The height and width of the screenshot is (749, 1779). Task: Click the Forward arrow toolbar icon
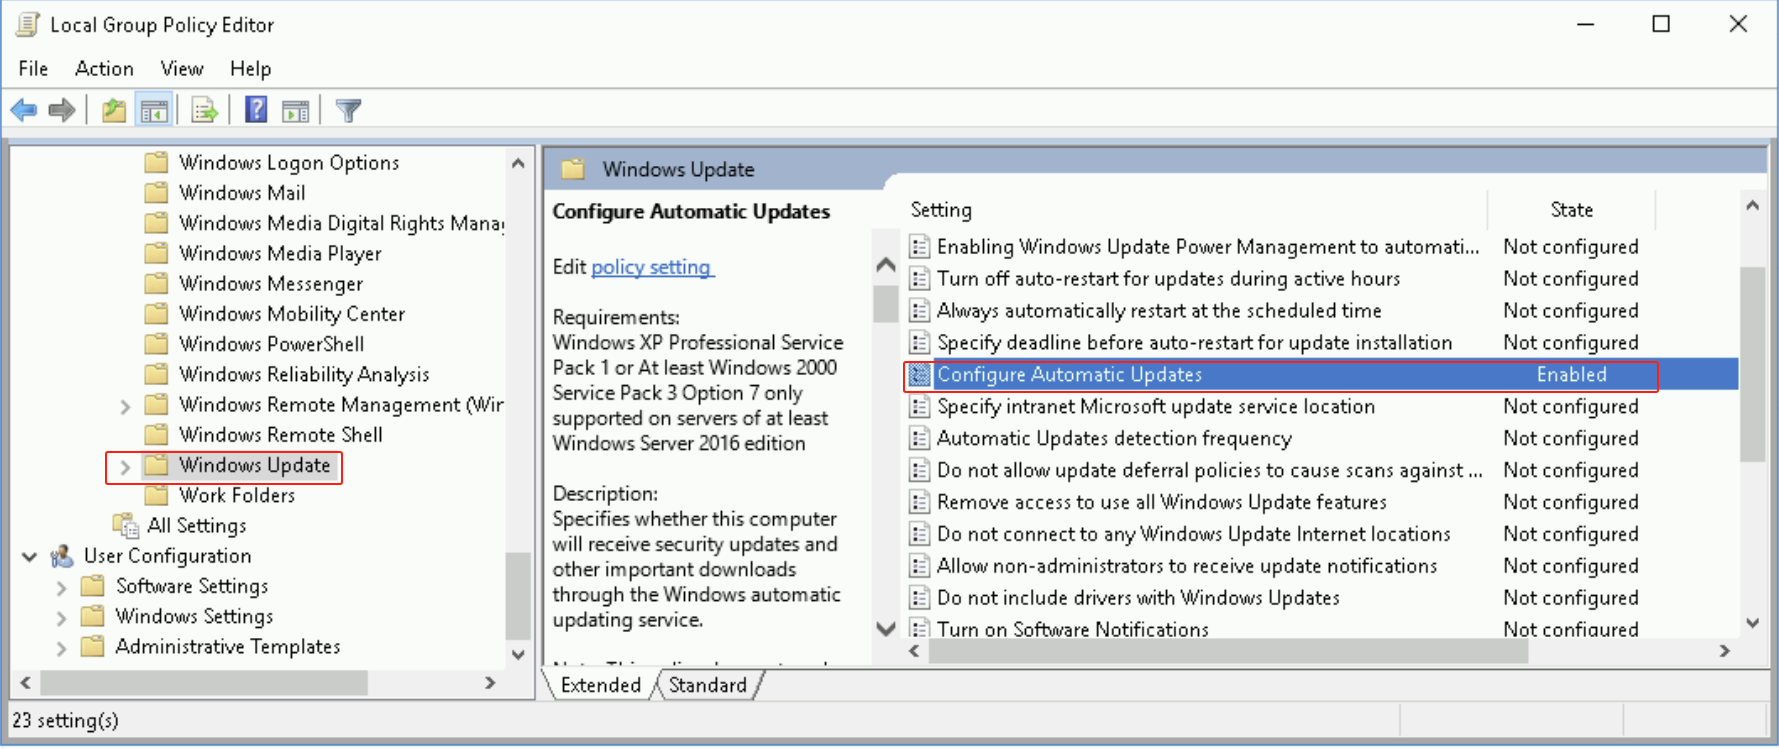pyautogui.click(x=62, y=110)
